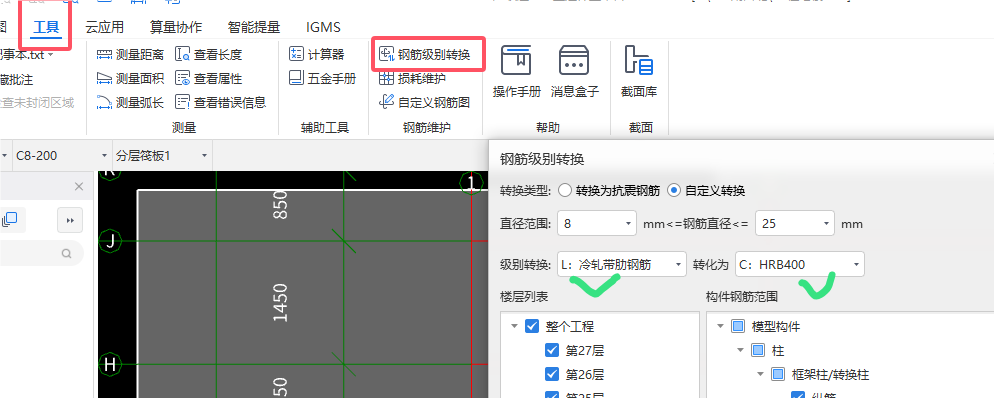This screenshot has height=398, width=994.
Task: Click the 构件钢筋范围 label
Action: tap(742, 297)
